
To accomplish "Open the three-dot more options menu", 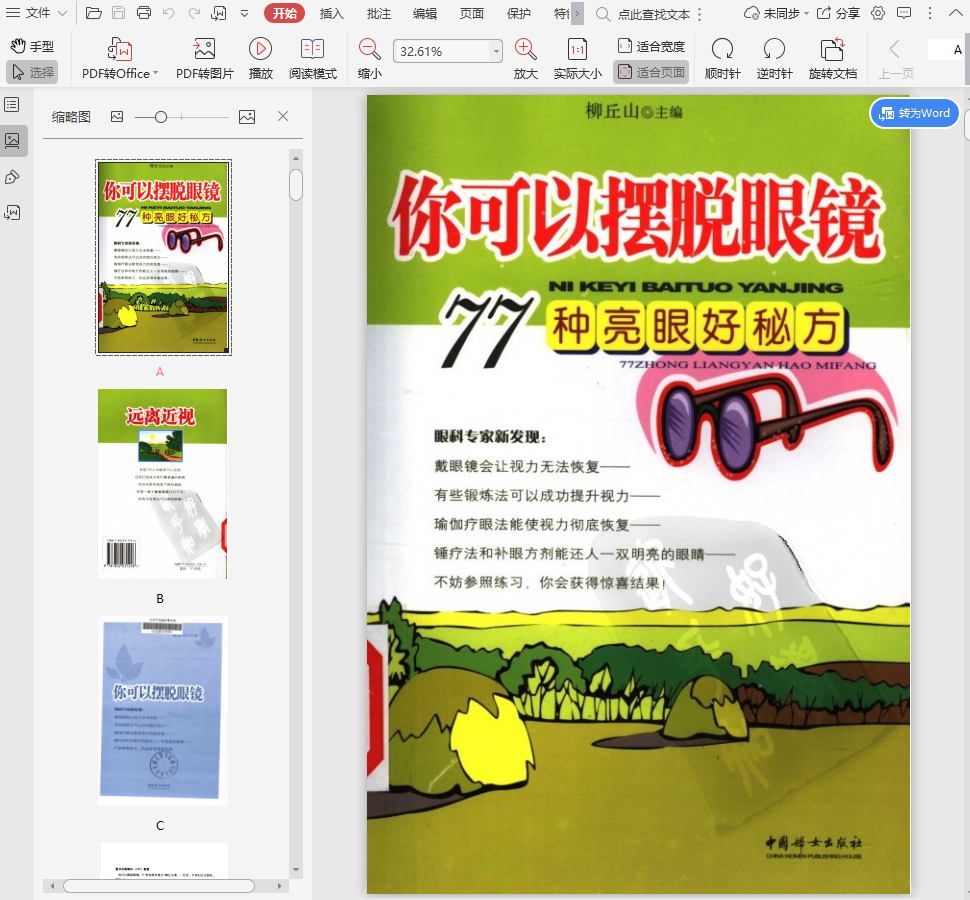I will tap(930, 13).
